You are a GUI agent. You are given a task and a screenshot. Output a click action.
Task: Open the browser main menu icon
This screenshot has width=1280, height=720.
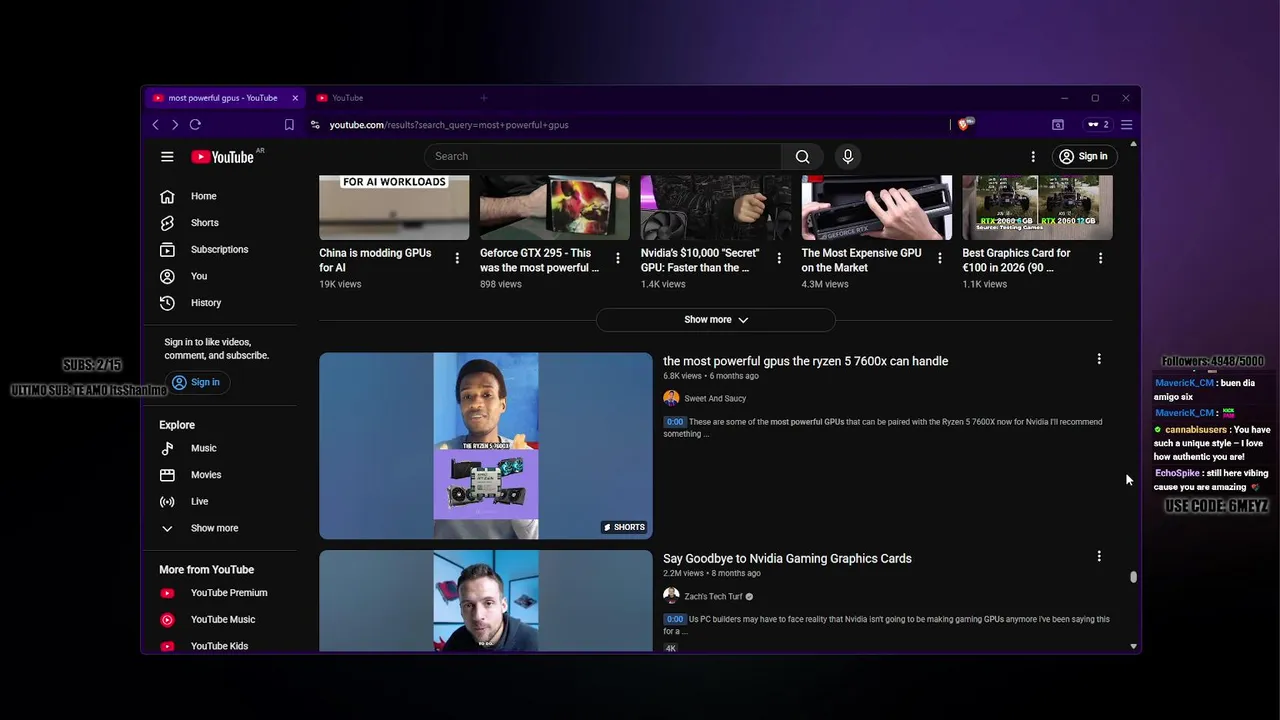pos(1126,125)
